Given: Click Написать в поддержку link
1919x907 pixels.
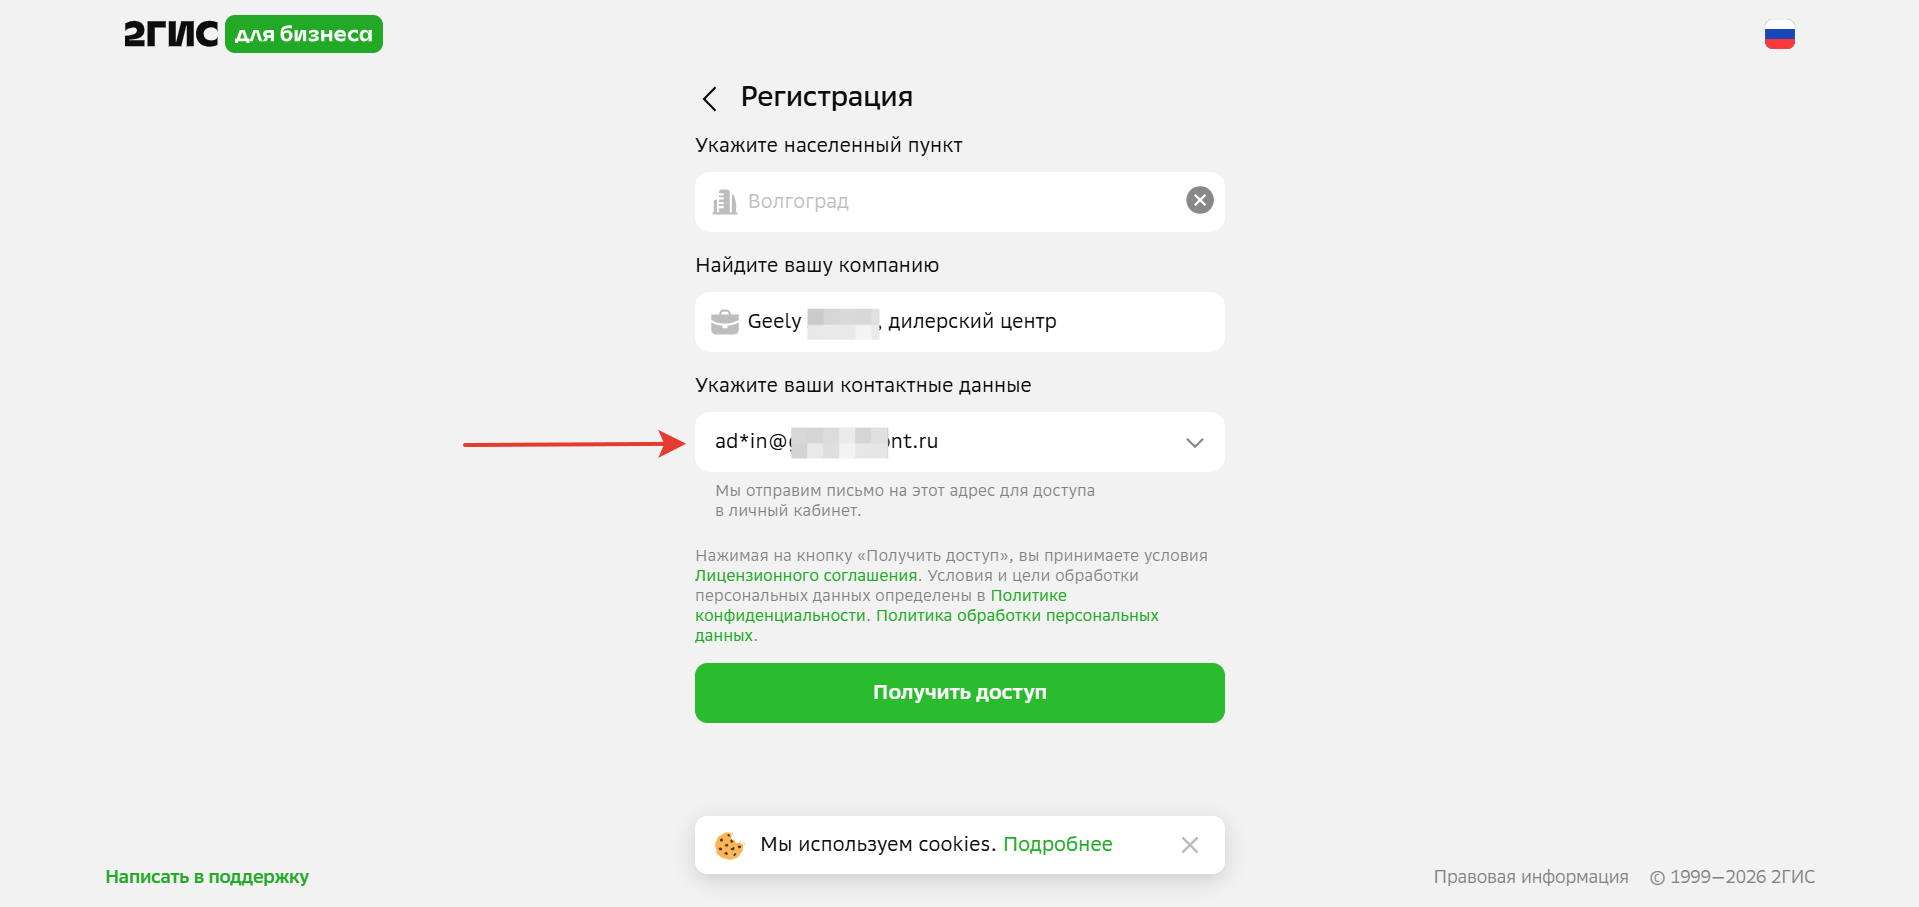Looking at the screenshot, I should (207, 877).
